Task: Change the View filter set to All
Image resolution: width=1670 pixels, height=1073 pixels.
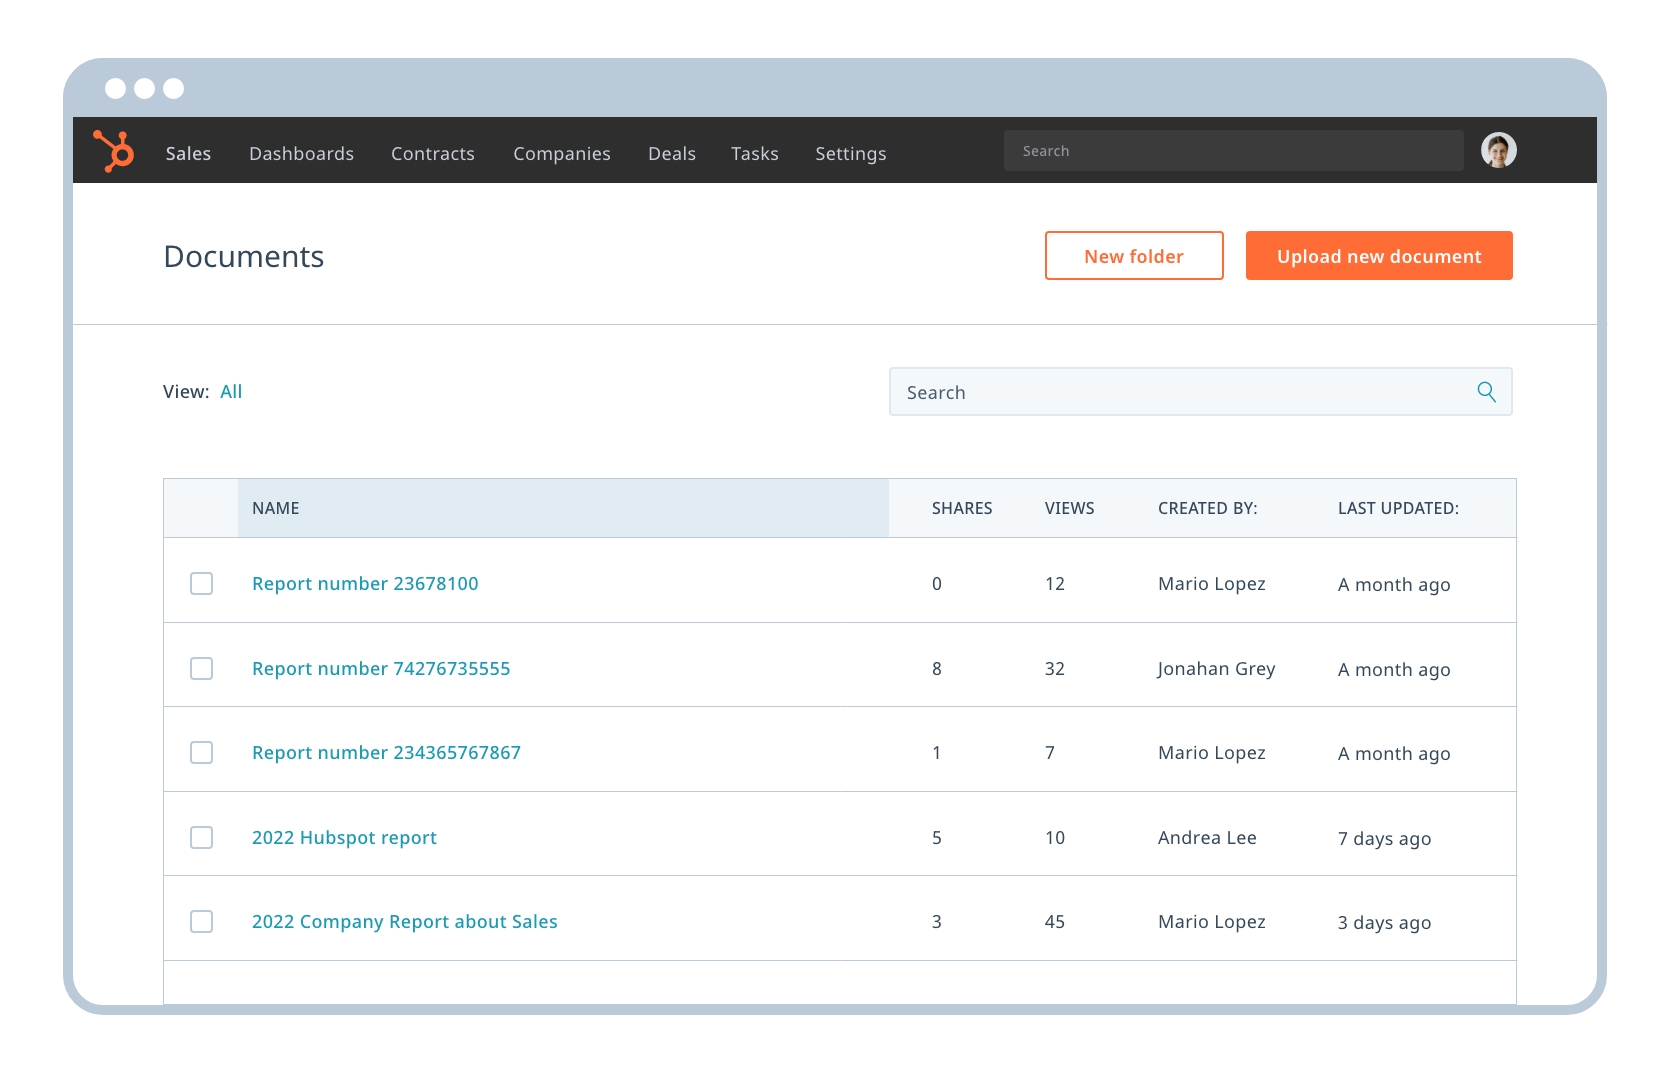Action: (231, 392)
